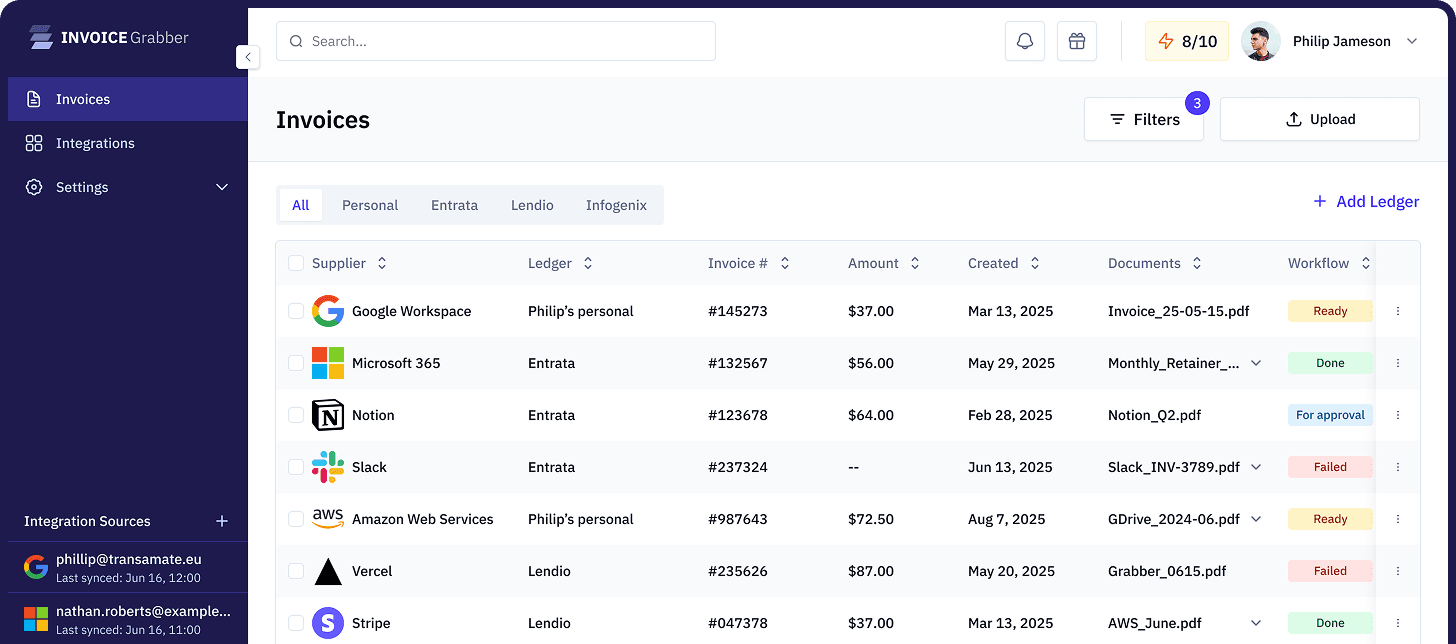The height and width of the screenshot is (644, 1456).
Task: Check the checkbox on the Notion invoice row
Action: click(x=296, y=415)
